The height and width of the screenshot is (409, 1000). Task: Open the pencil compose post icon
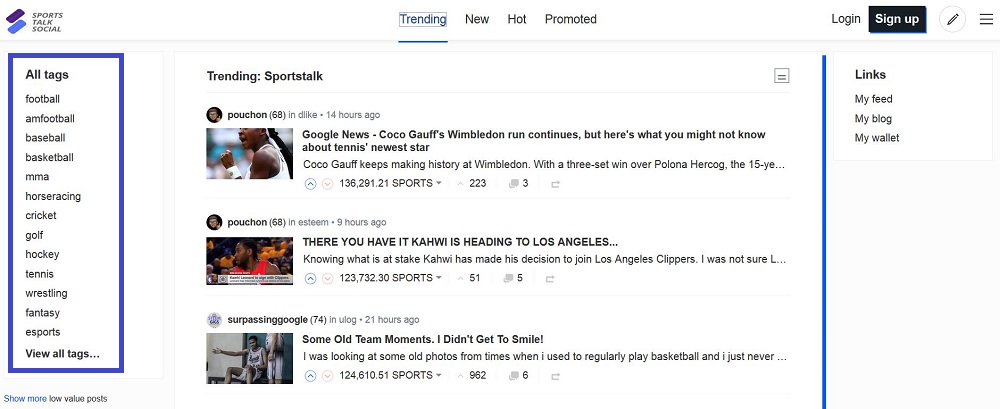952,20
